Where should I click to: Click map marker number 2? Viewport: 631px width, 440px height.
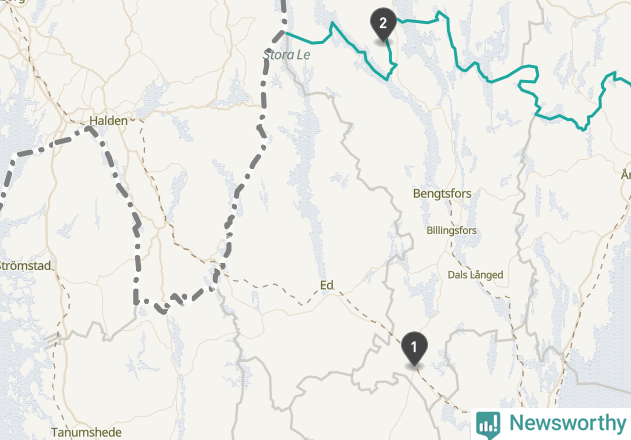pos(383,24)
